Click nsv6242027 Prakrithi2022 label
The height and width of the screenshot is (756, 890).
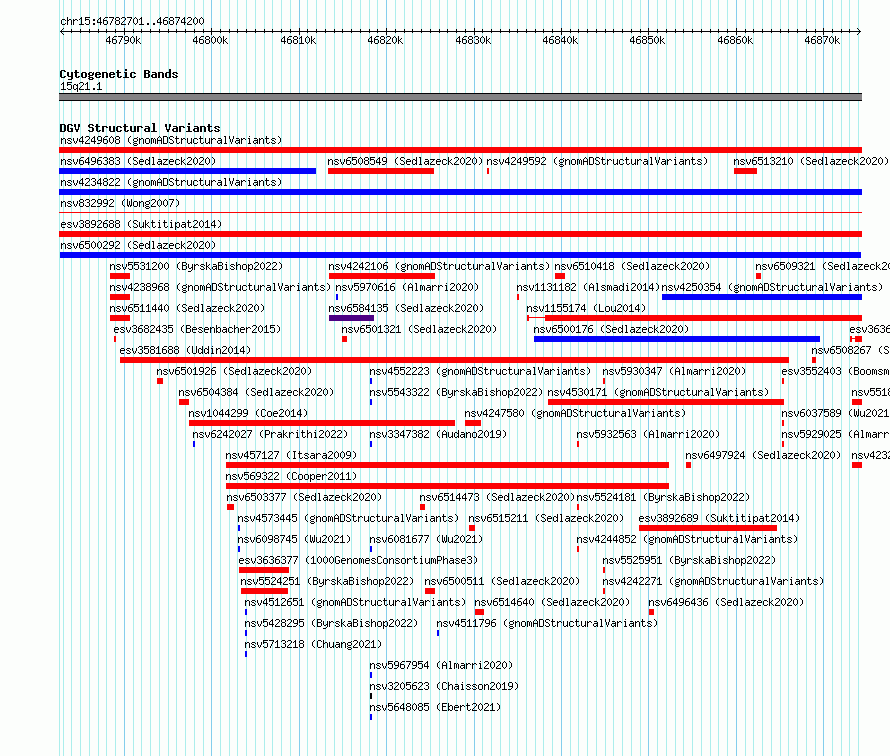(270, 434)
